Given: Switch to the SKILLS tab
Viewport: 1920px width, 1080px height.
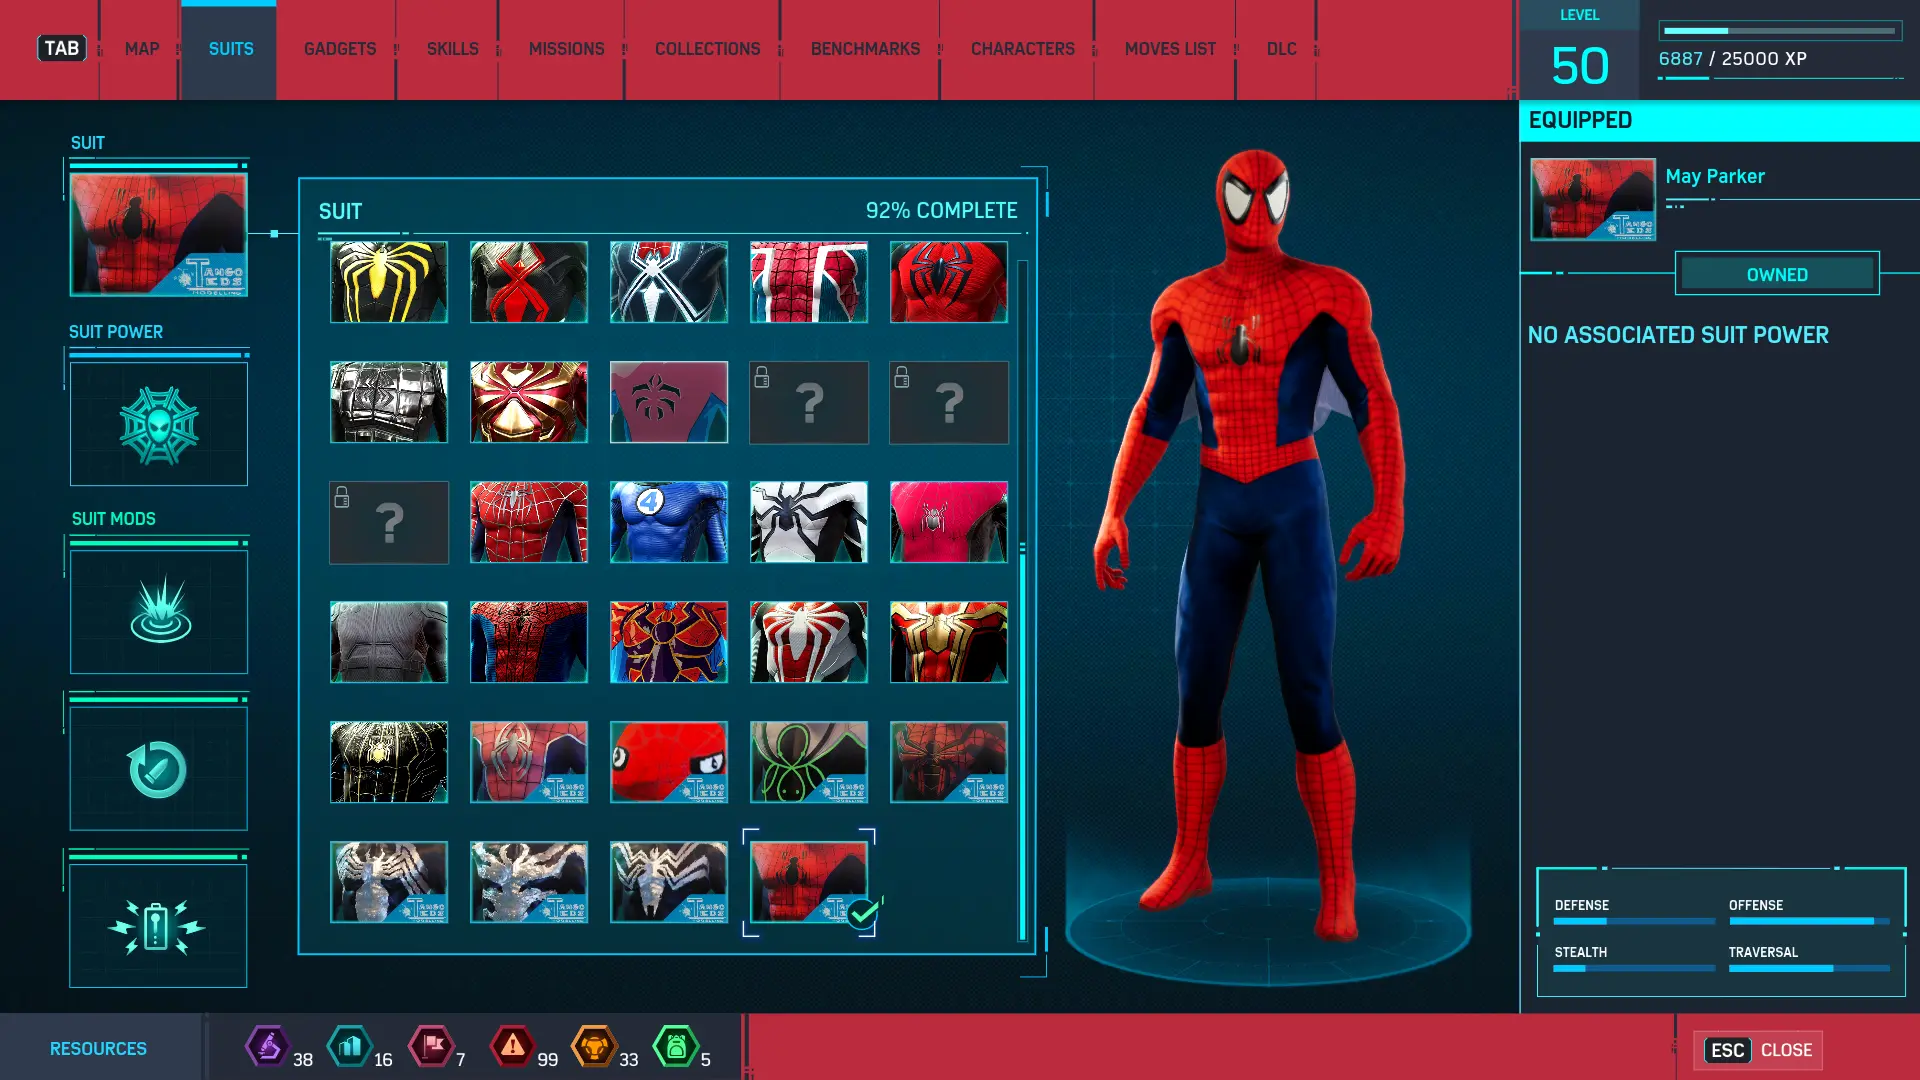Looking at the screenshot, I should (453, 49).
